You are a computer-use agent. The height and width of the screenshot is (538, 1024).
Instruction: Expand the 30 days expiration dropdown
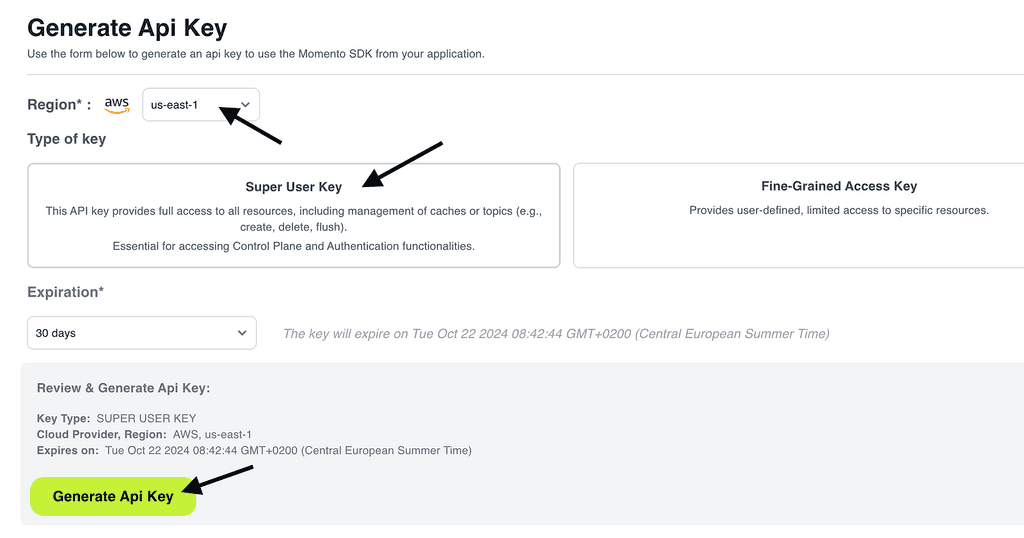[141, 333]
